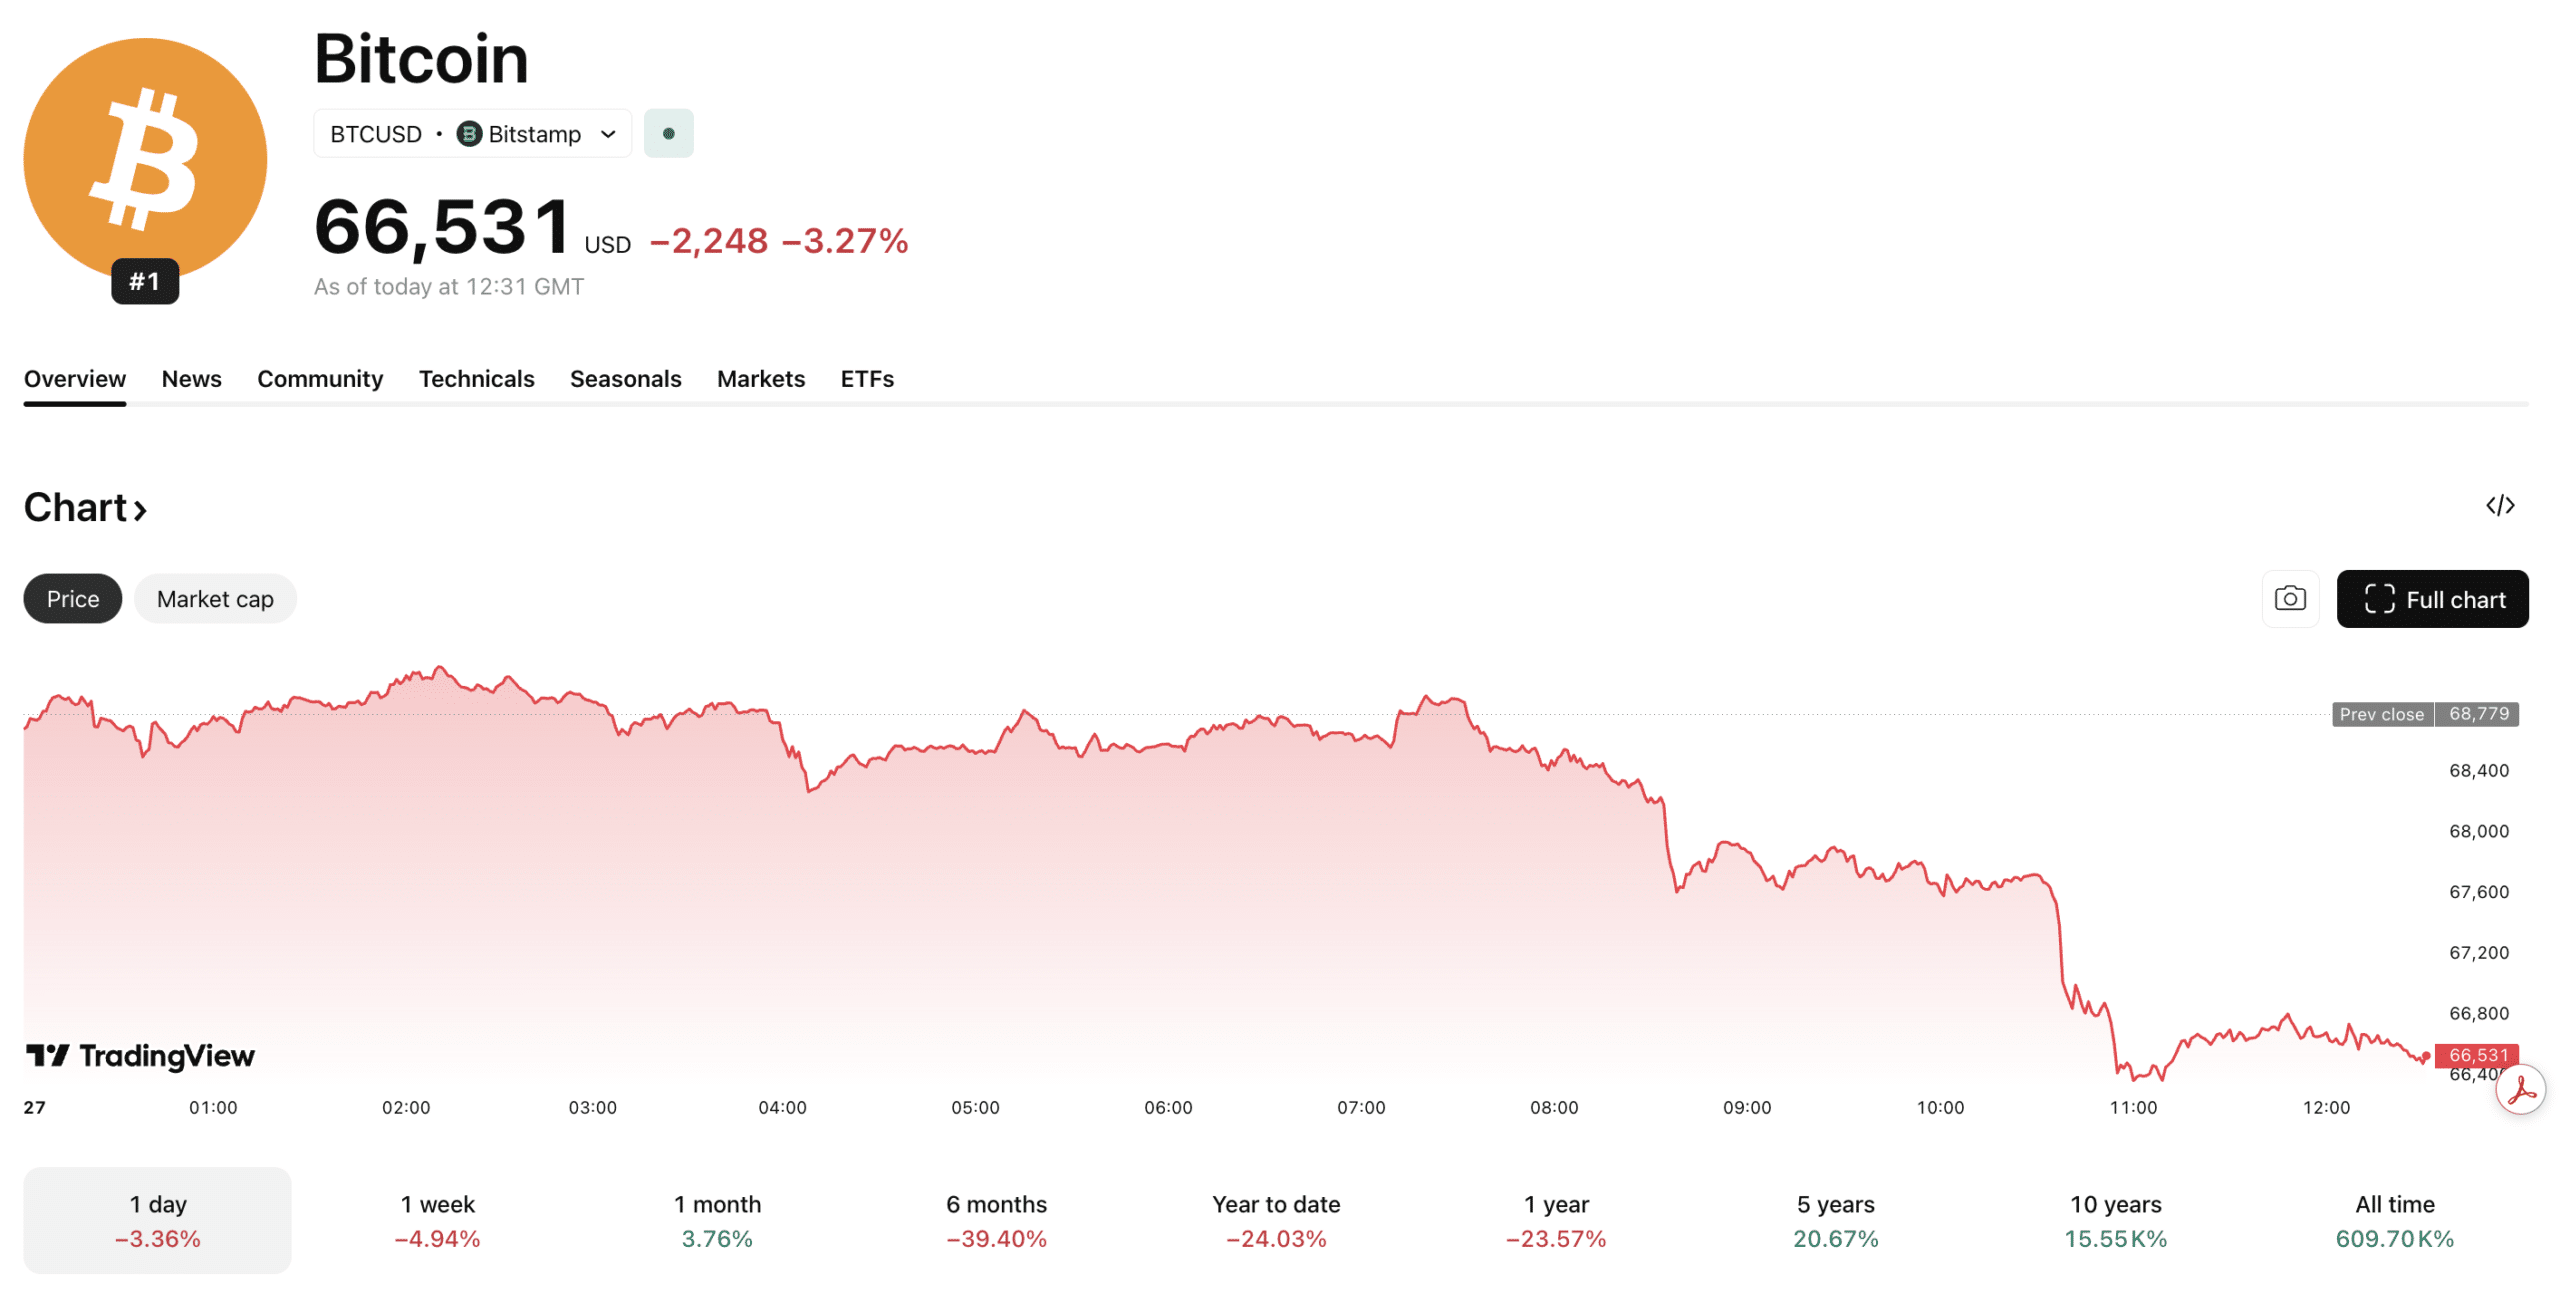The image size is (2560, 1294).
Task: Click the Bitcoin title heading
Action: point(421,58)
